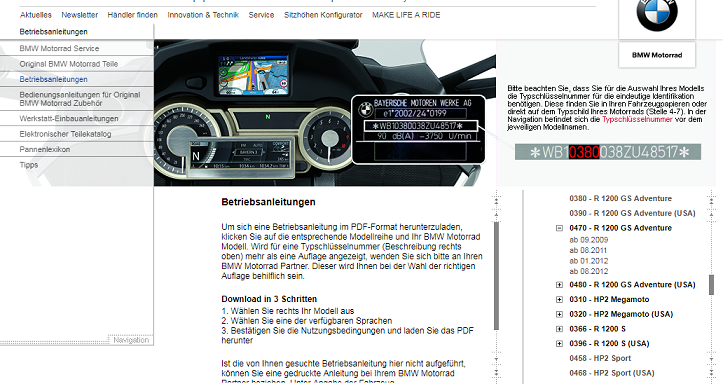Click the single up arrow of the model list scrollbar
The height and width of the screenshot is (384, 723).
tap(711, 213)
